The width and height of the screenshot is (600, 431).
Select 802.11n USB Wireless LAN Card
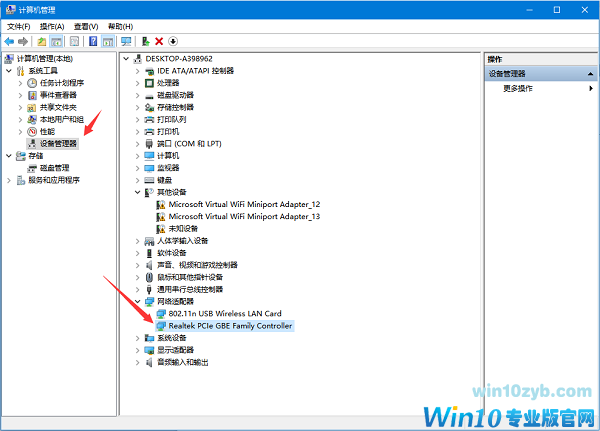tap(225, 314)
